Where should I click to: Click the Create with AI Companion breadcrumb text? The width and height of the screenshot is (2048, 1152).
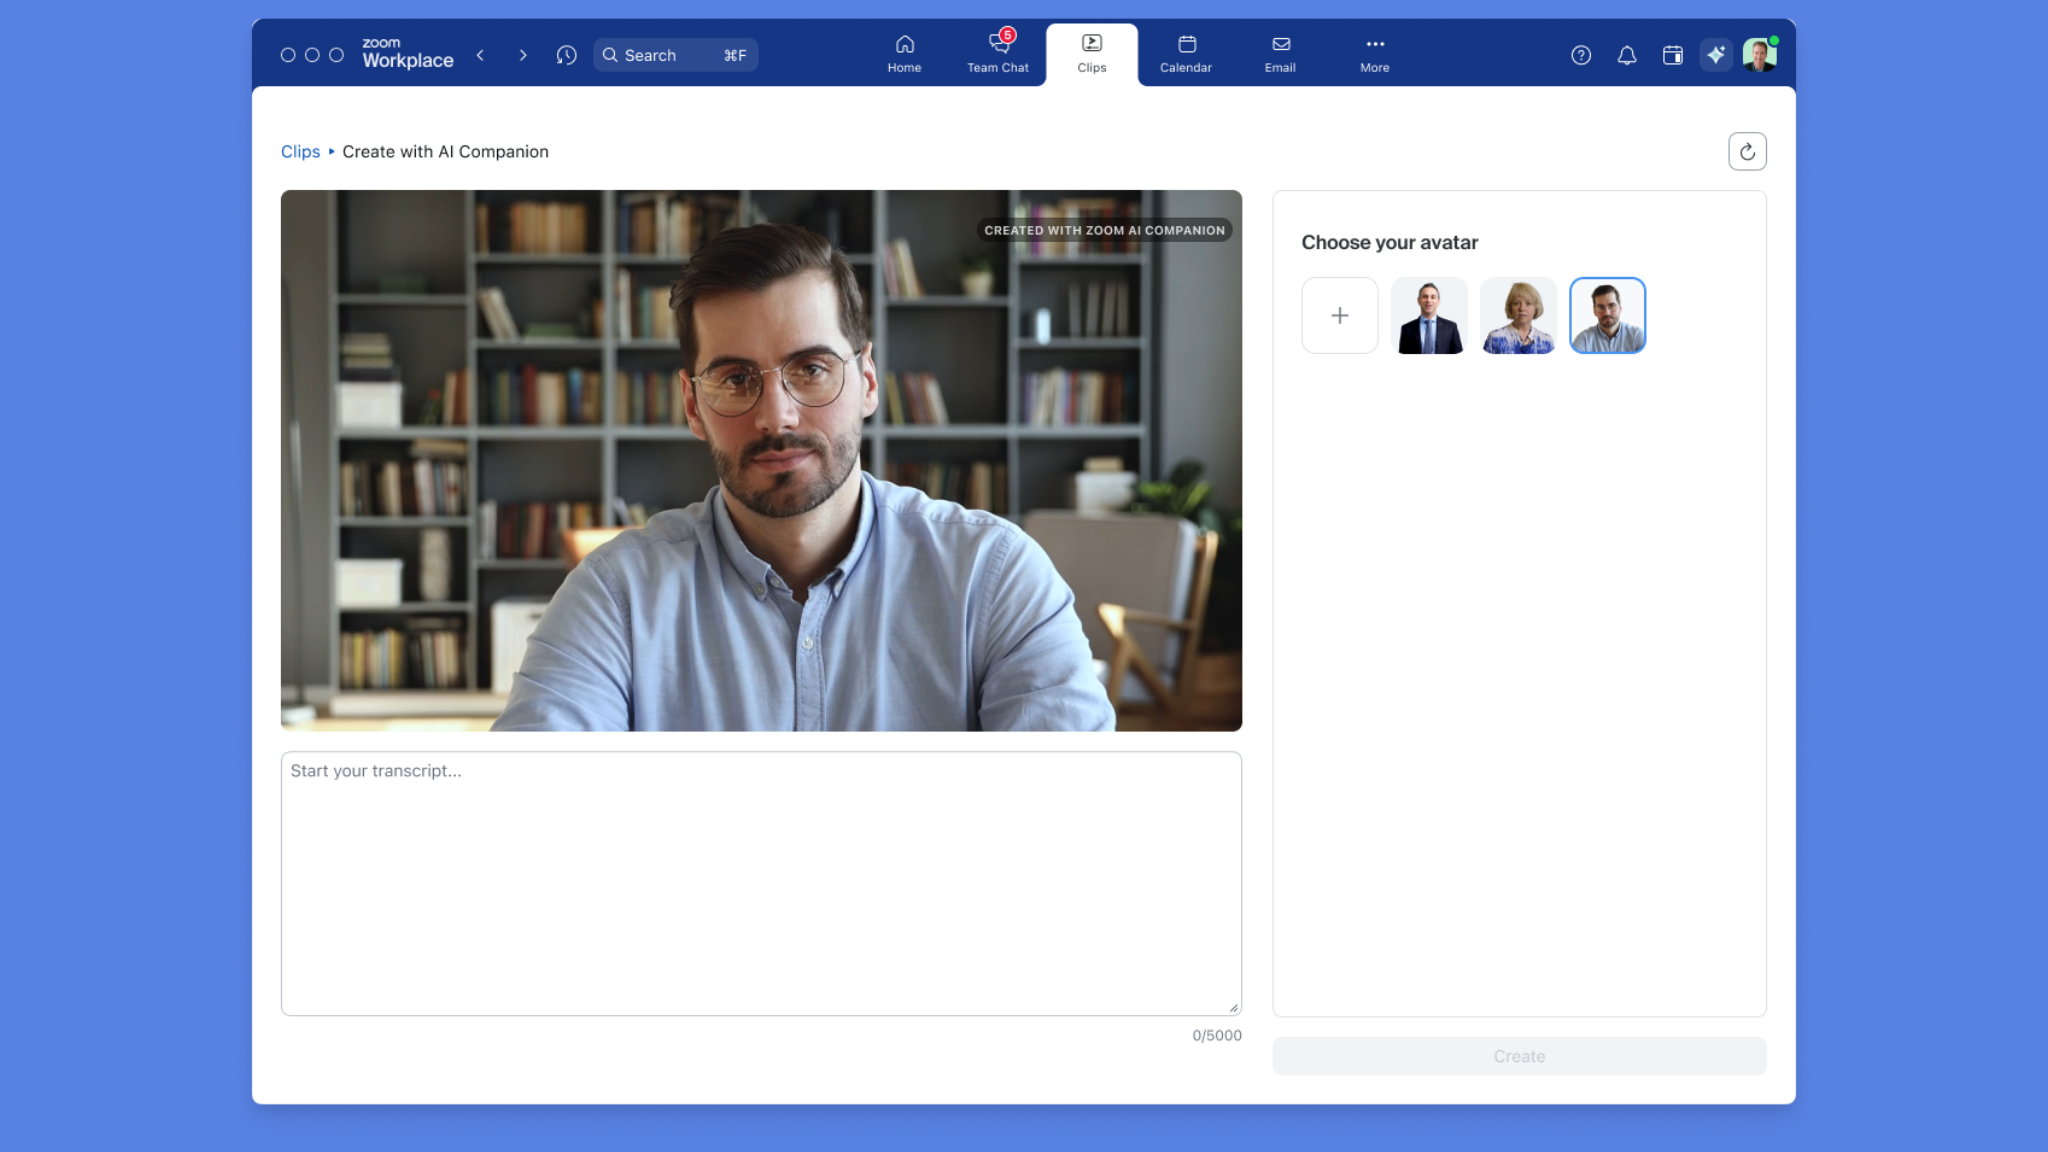445,151
